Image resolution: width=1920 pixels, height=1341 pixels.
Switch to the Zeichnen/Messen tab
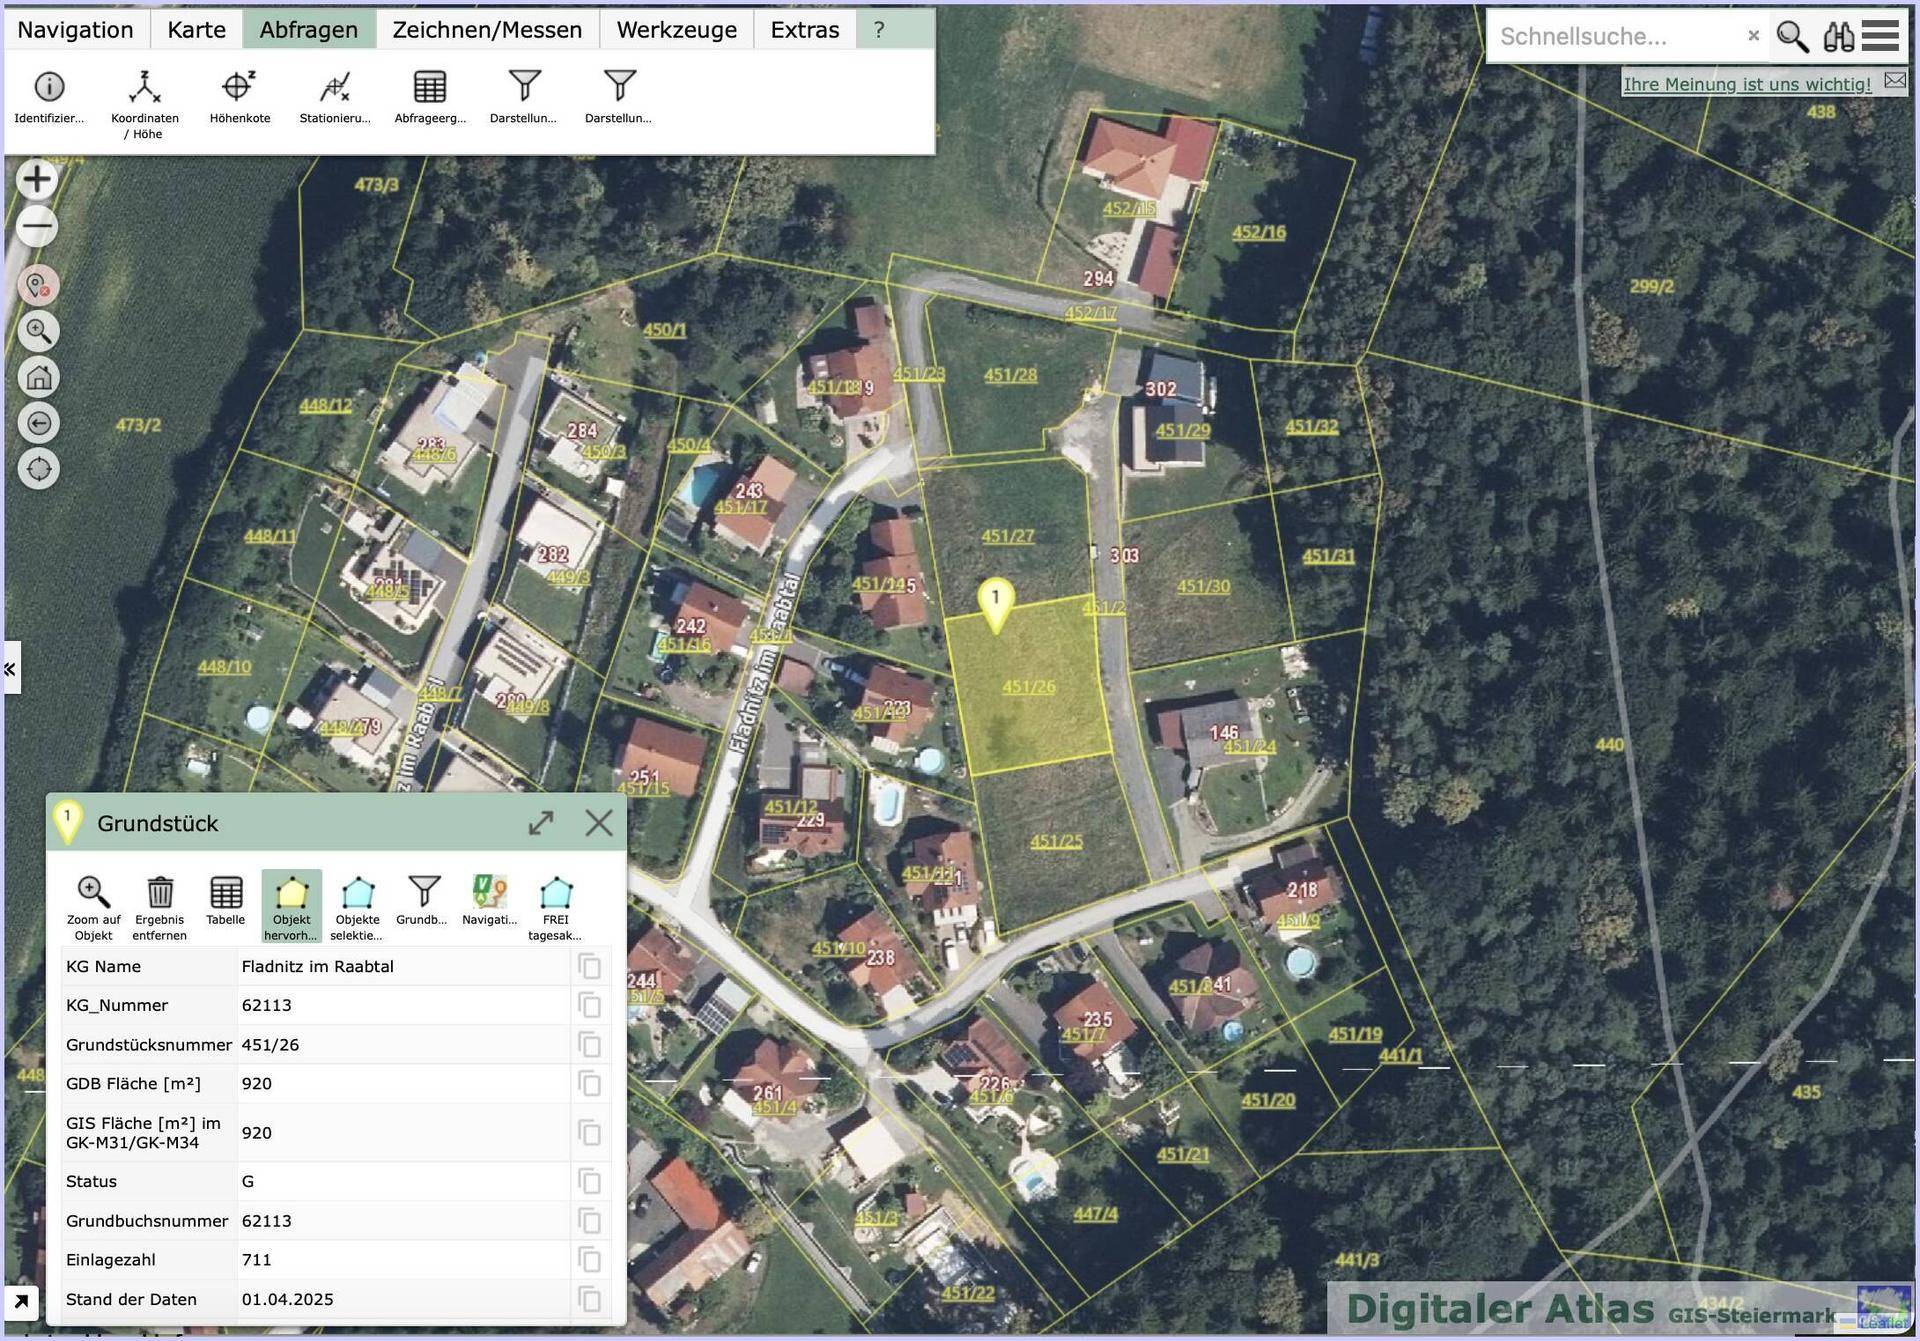click(x=487, y=30)
